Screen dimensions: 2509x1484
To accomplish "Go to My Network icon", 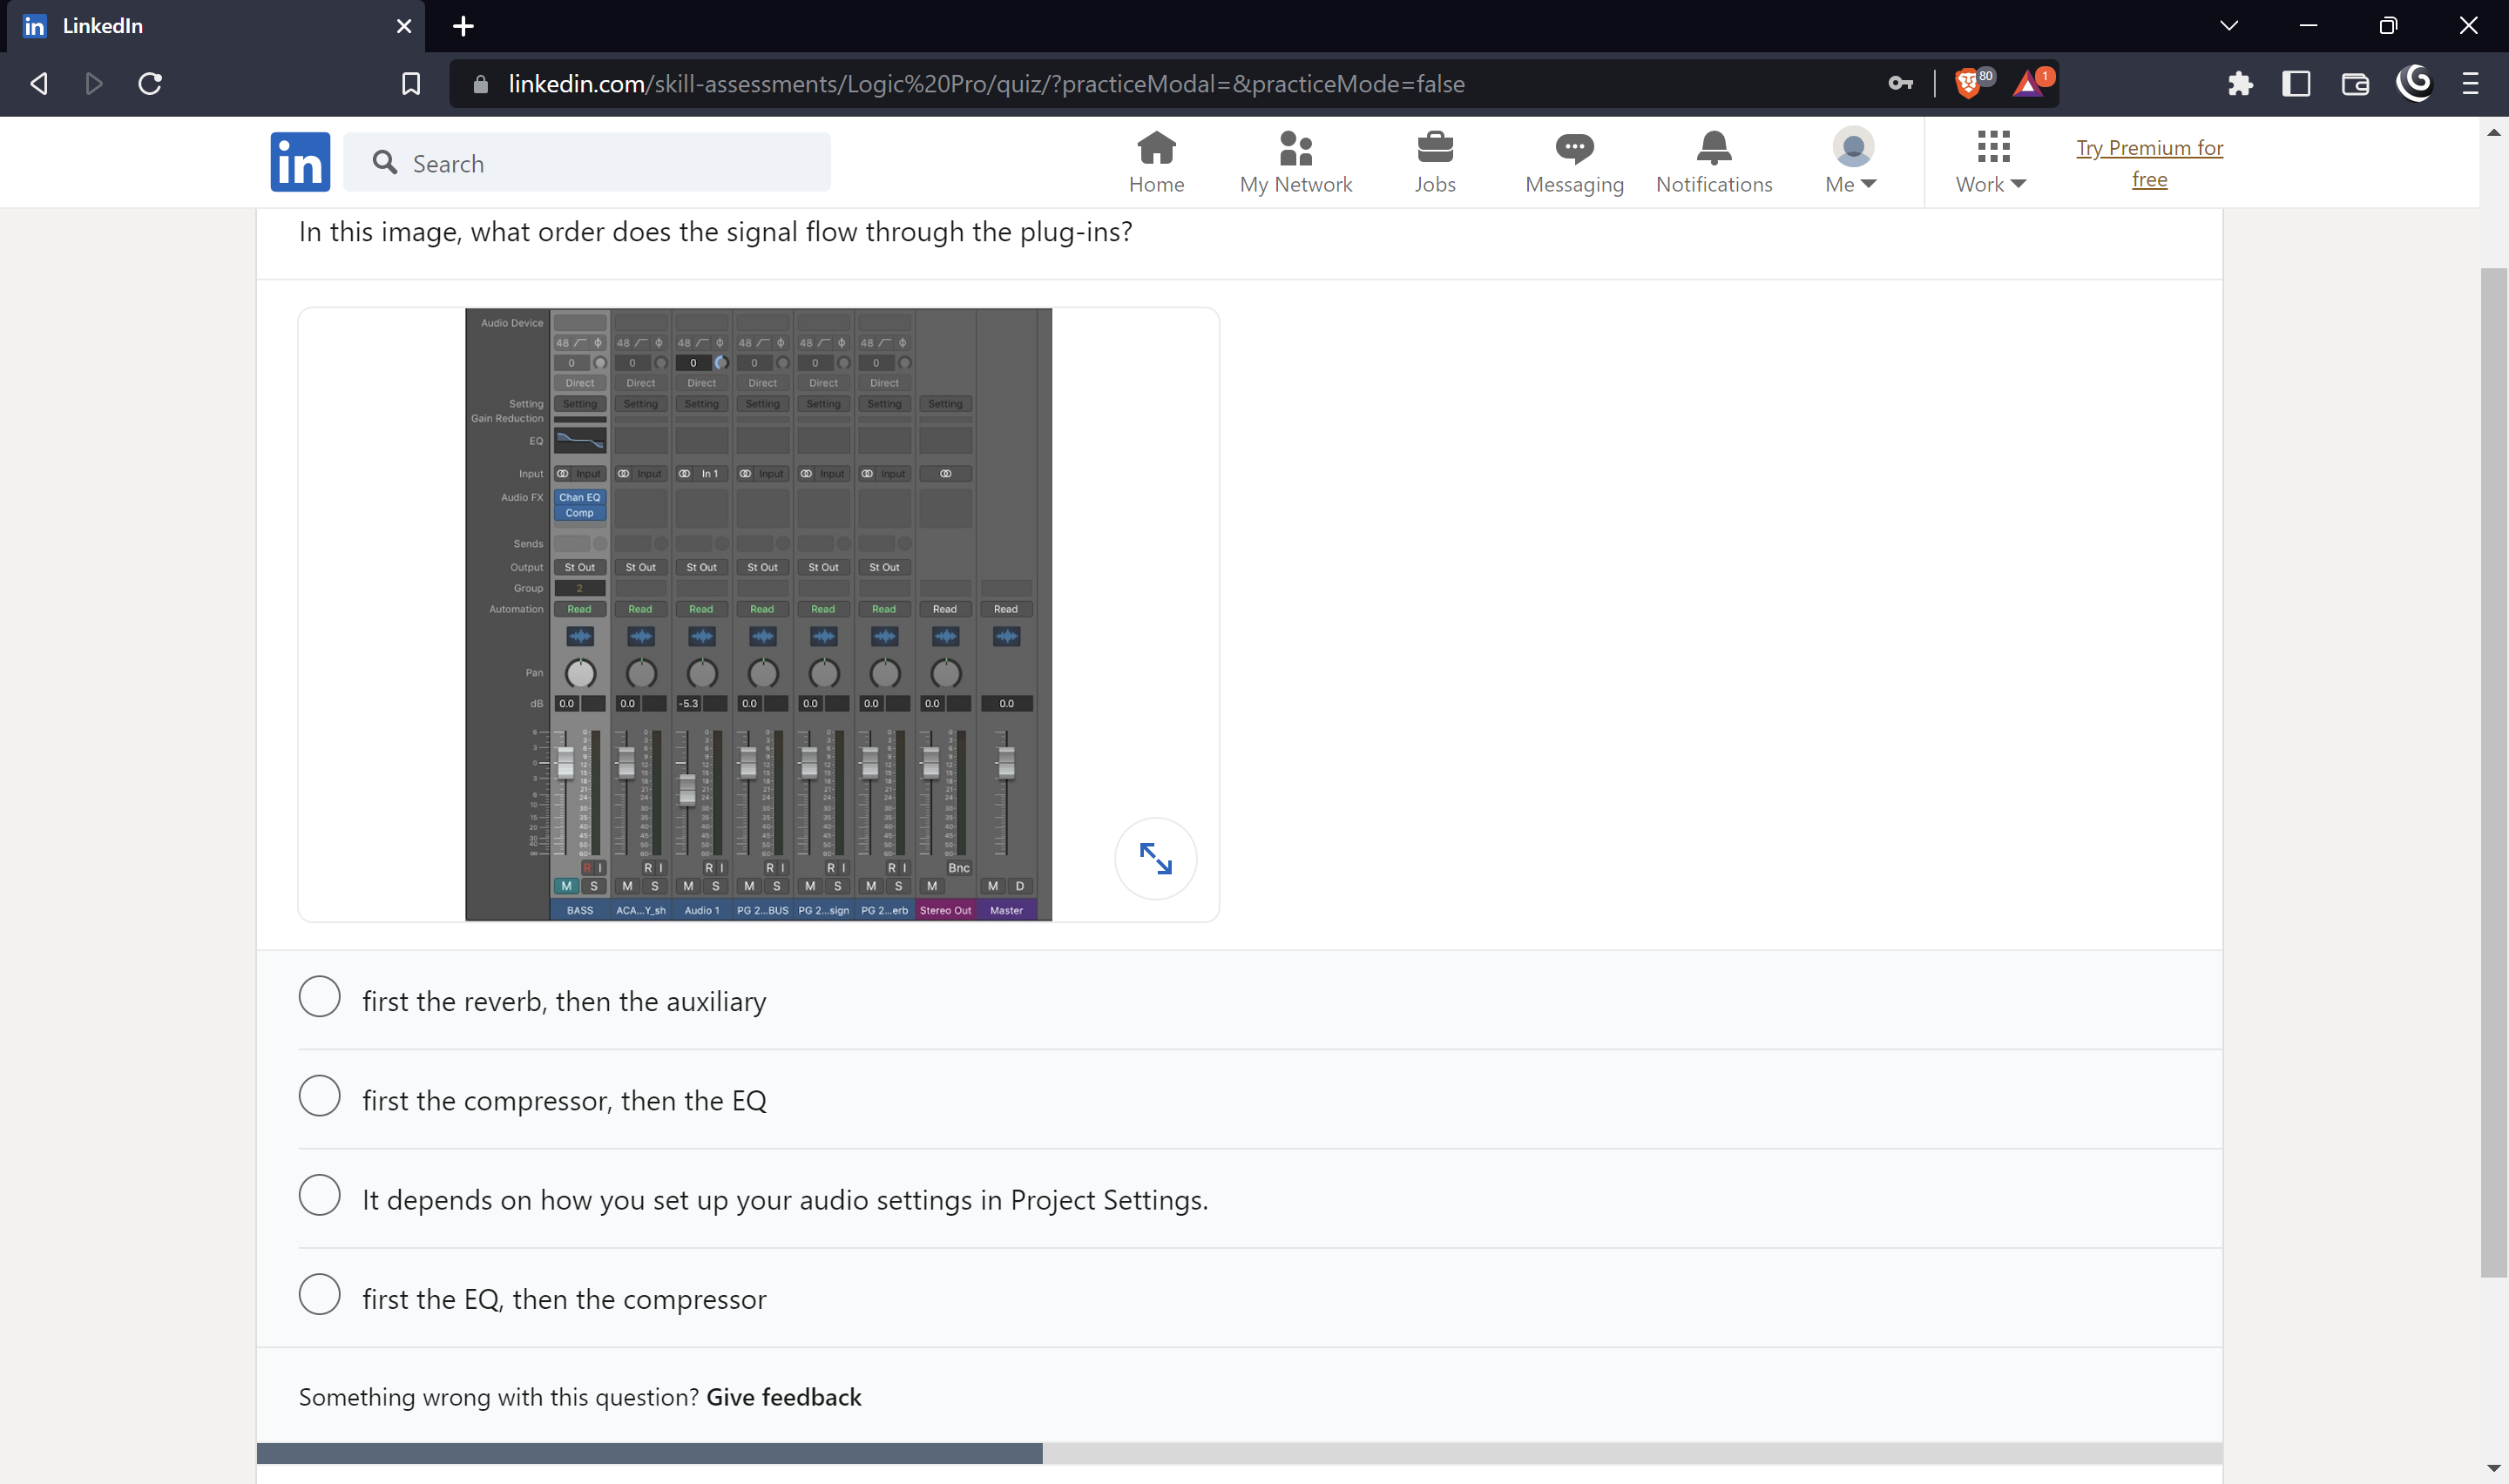I will click(1295, 163).
